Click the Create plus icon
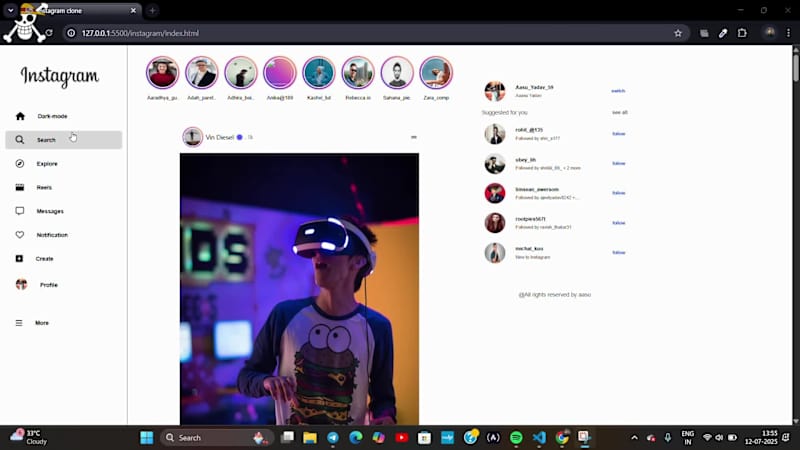Viewport: 800px width, 450px height. (x=19, y=259)
